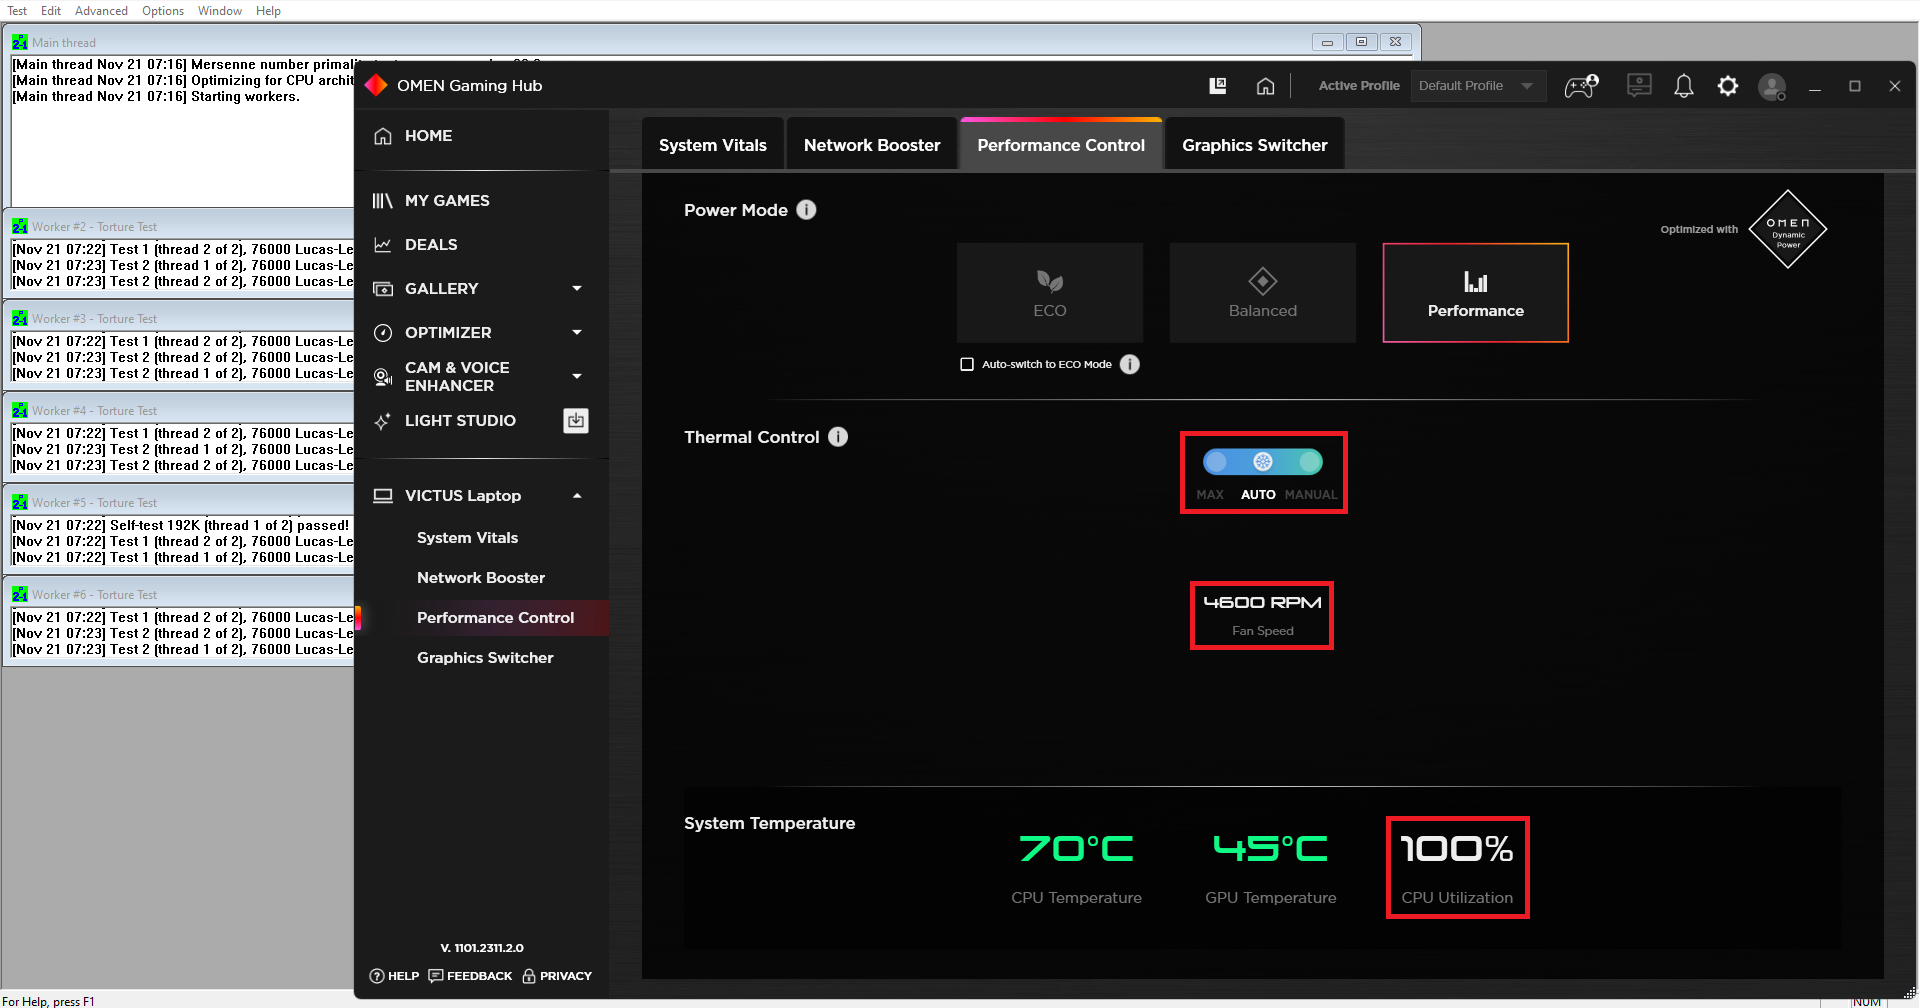Click the 100% CPU Utilization value
The height and width of the screenshot is (1008, 1920).
click(x=1457, y=849)
